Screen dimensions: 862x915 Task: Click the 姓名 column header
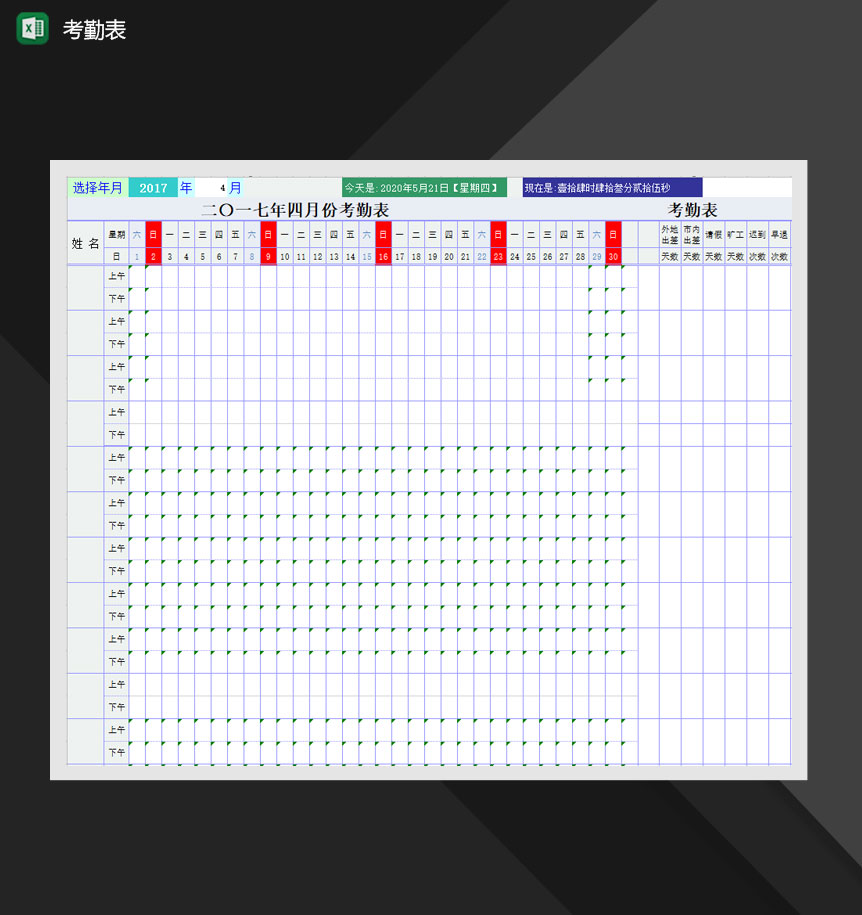coord(85,243)
